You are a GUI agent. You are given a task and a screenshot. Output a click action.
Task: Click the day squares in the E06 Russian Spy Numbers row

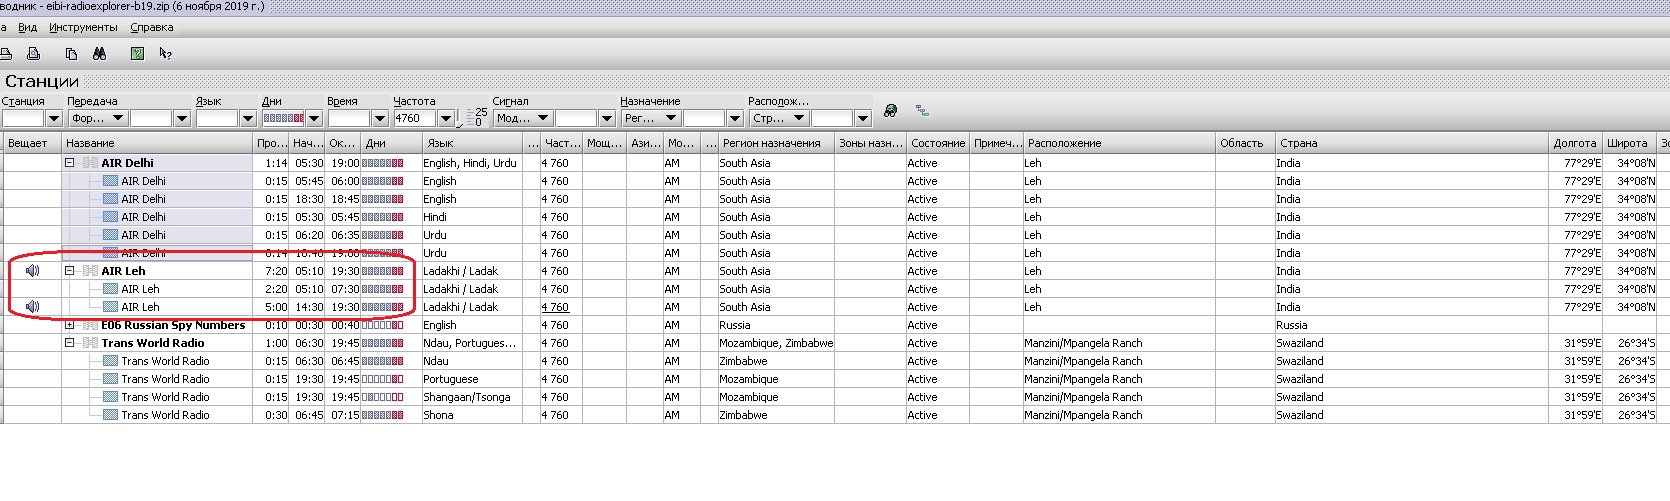click(x=383, y=325)
